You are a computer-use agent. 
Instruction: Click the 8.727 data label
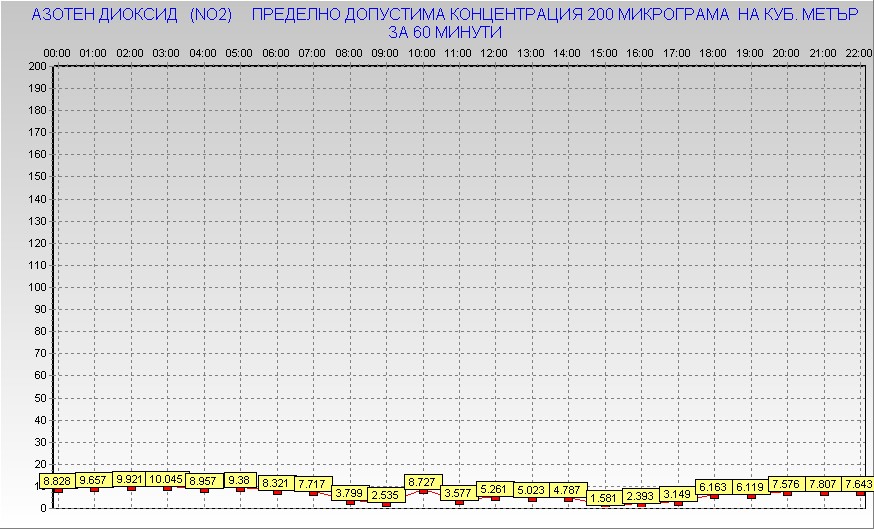pos(422,482)
